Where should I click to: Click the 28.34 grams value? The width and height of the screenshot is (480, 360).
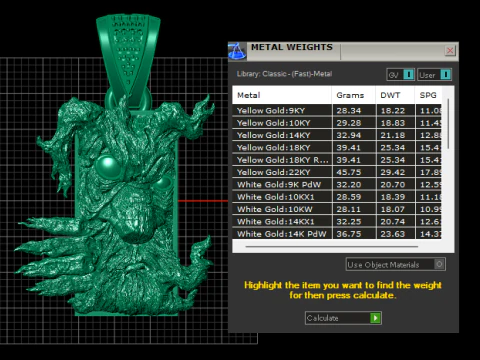pos(348,111)
